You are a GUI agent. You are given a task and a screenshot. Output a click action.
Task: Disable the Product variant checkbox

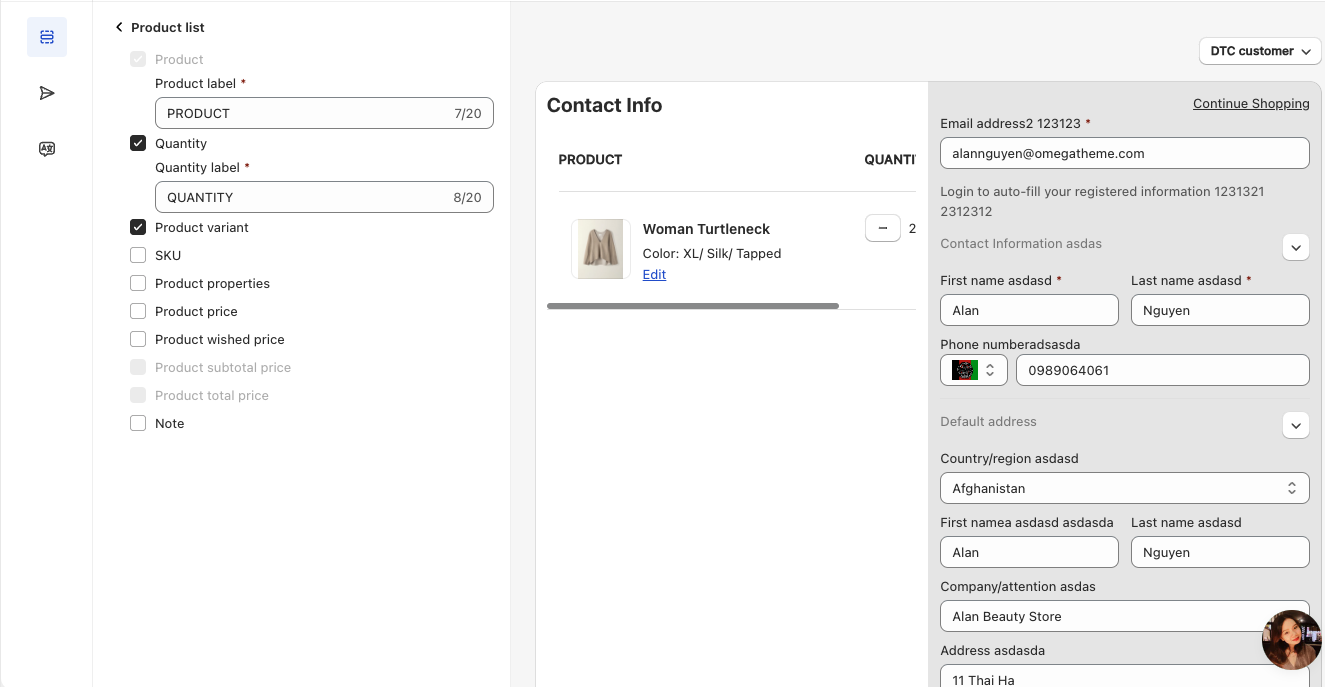click(138, 227)
